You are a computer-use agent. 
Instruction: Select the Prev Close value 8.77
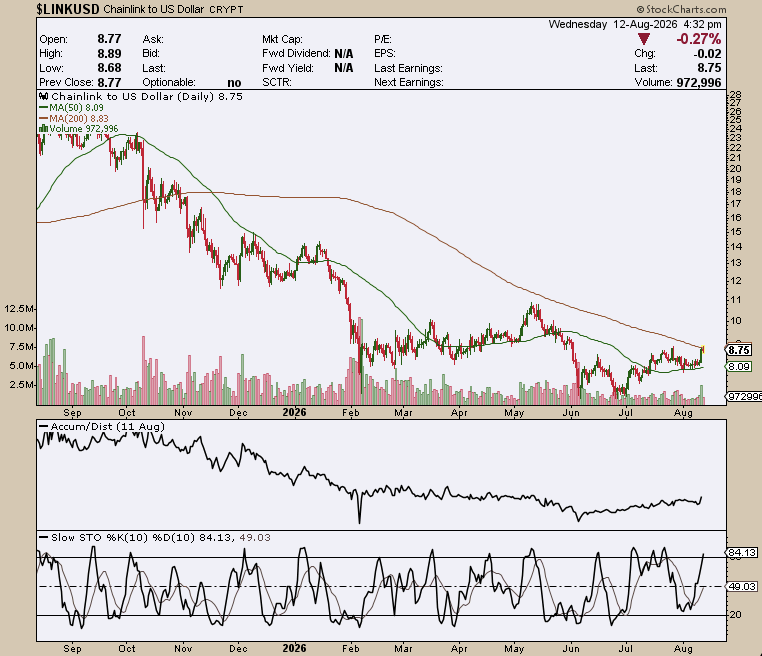[109, 82]
